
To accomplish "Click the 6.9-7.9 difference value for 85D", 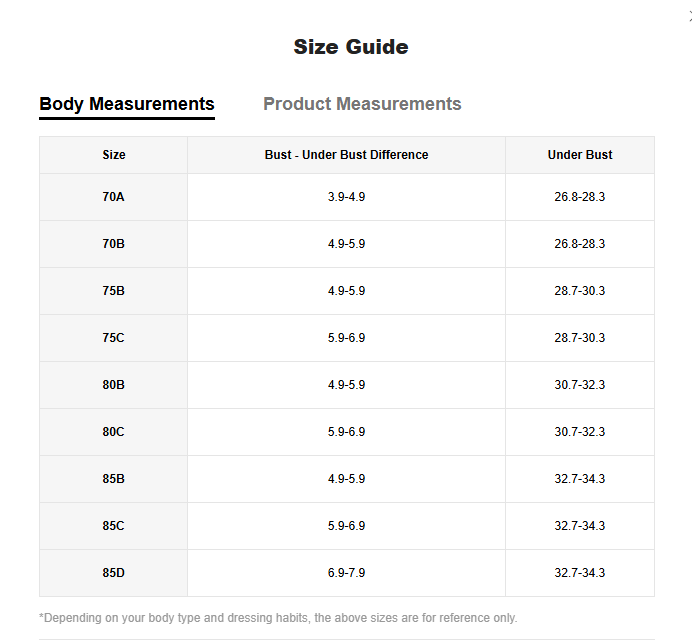I will (346, 573).
